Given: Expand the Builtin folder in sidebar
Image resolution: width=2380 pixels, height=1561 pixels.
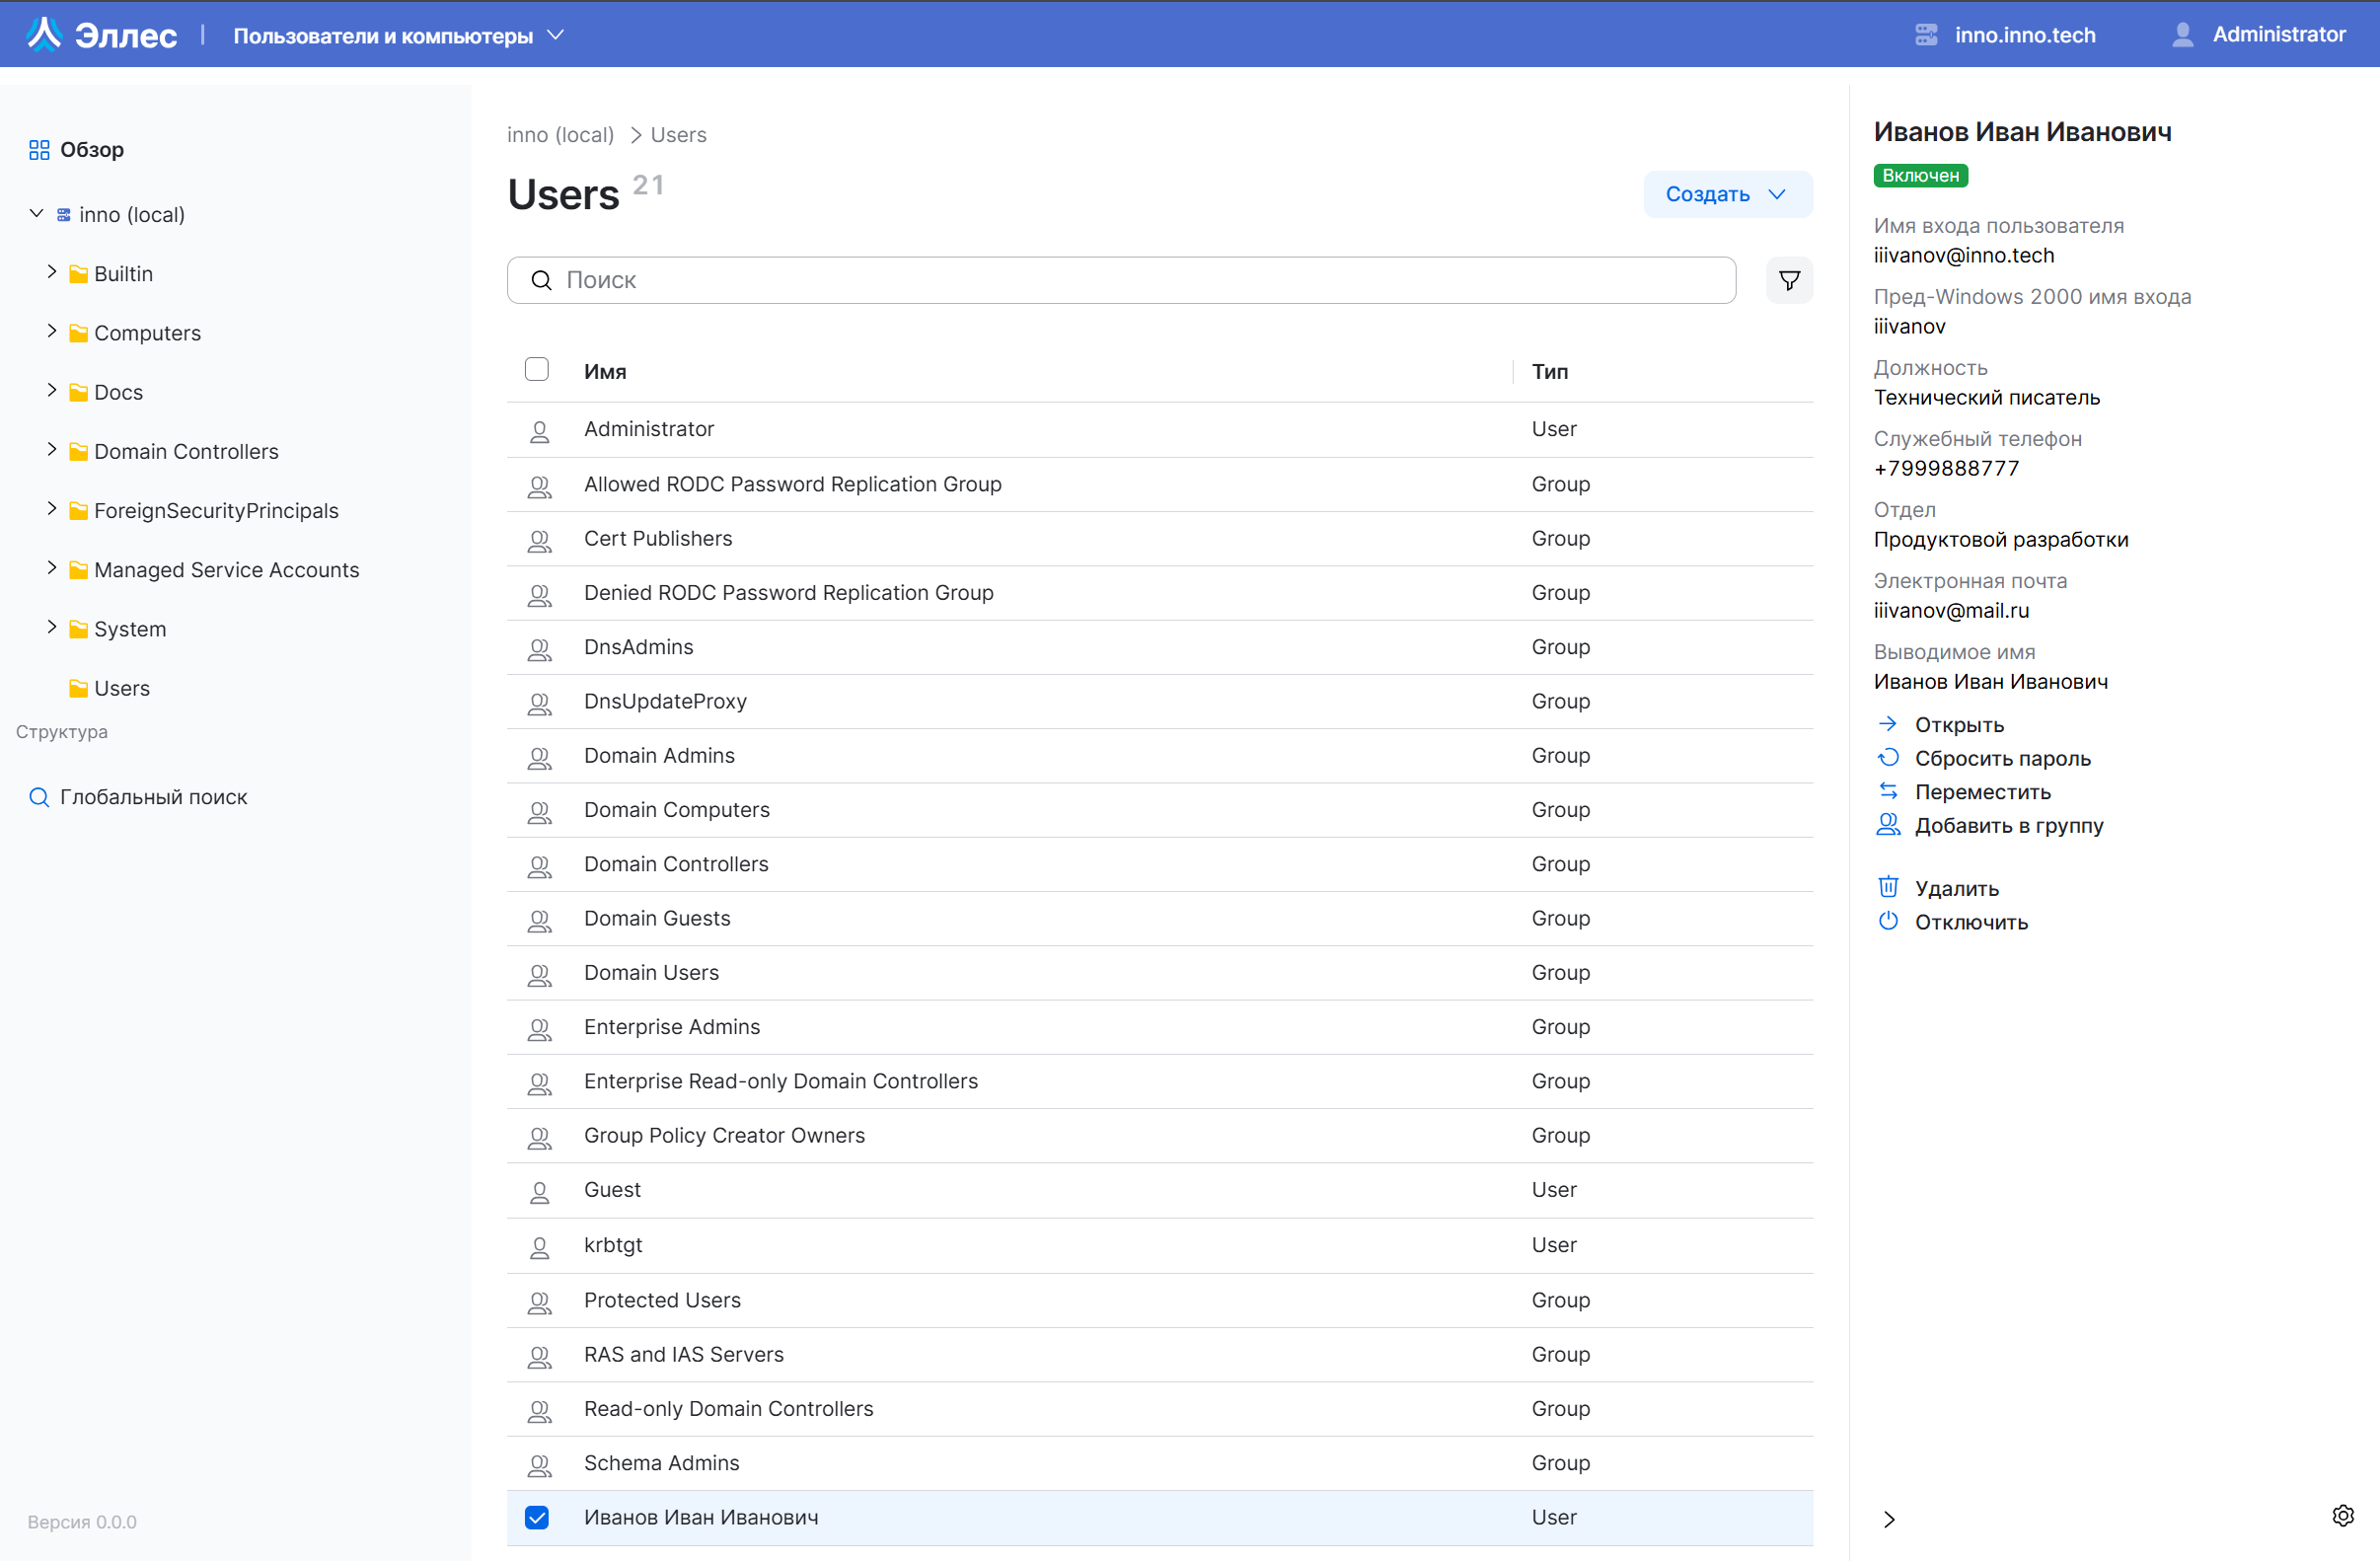Looking at the screenshot, I should point(52,272).
